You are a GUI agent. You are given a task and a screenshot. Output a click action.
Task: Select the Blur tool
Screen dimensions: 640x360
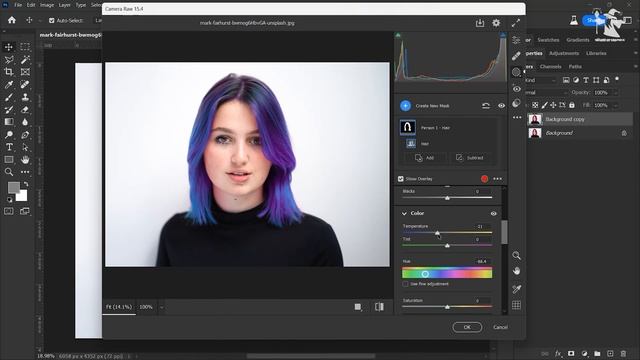point(25,122)
